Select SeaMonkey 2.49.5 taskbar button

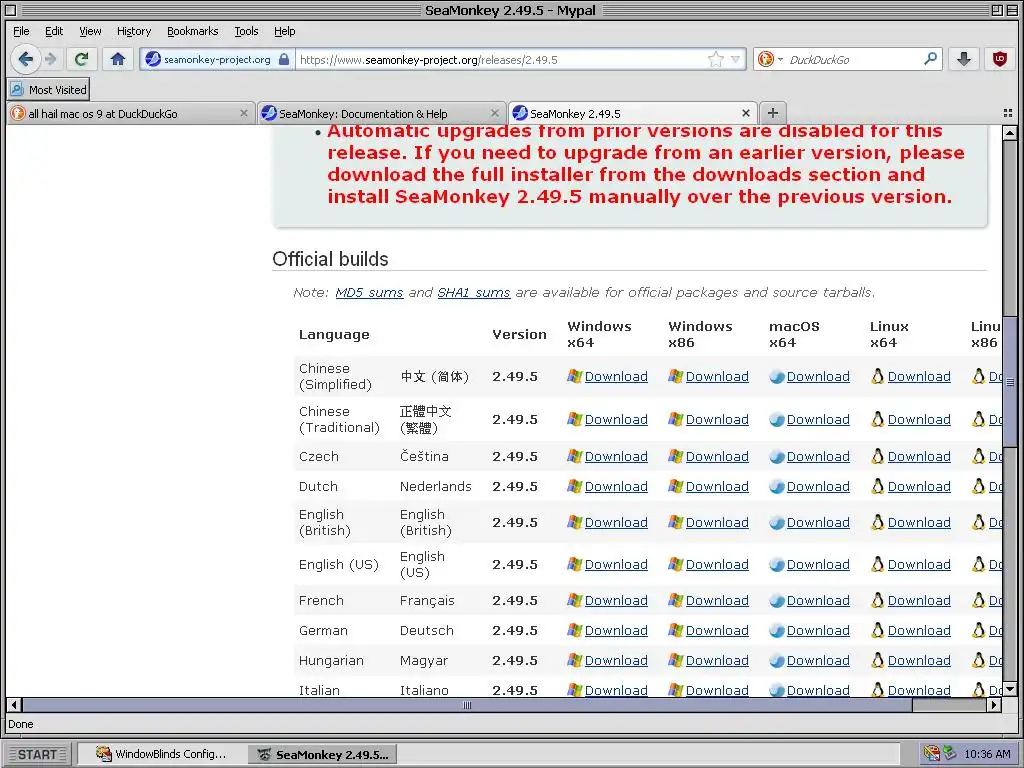(x=323, y=754)
